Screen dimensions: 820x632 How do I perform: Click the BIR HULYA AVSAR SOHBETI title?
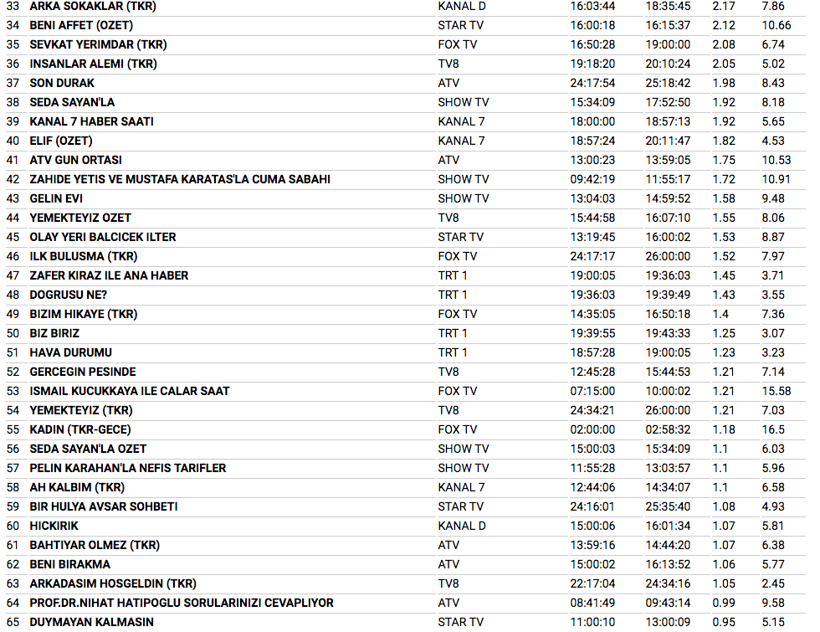pyautogui.click(x=103, y=507)
